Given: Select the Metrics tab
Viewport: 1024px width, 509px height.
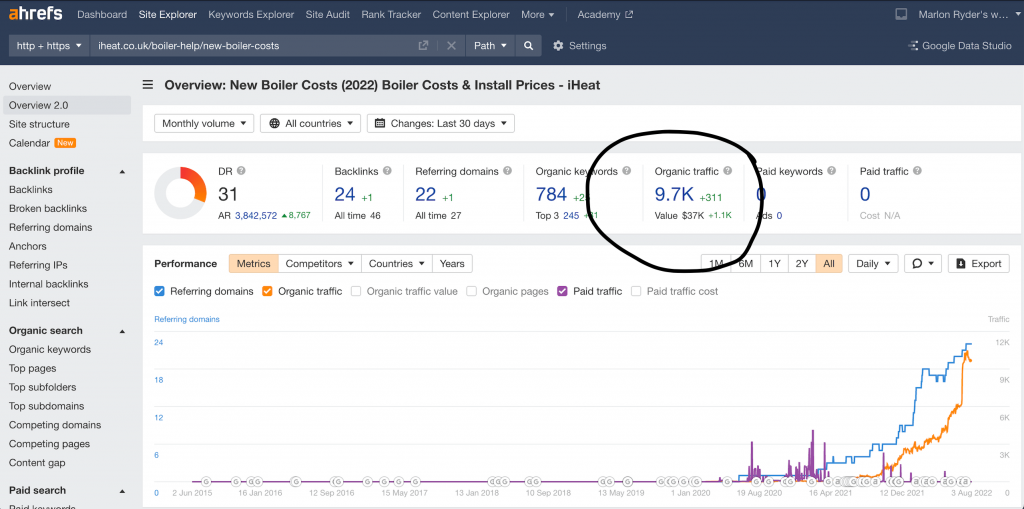Looking at the screenshot, I should click(253, 263).
